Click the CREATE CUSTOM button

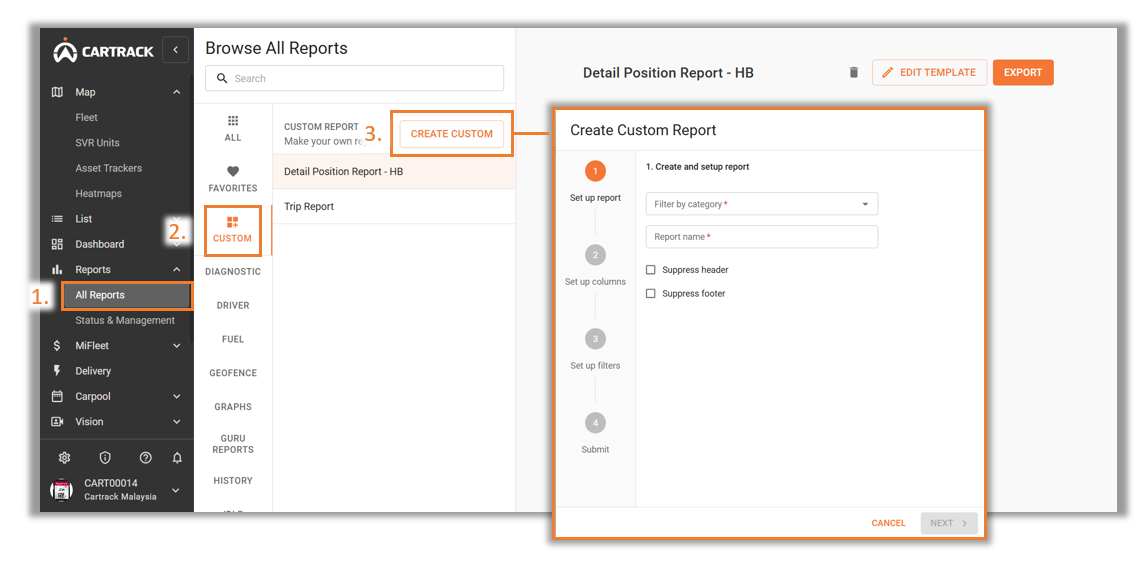(452, 133)
